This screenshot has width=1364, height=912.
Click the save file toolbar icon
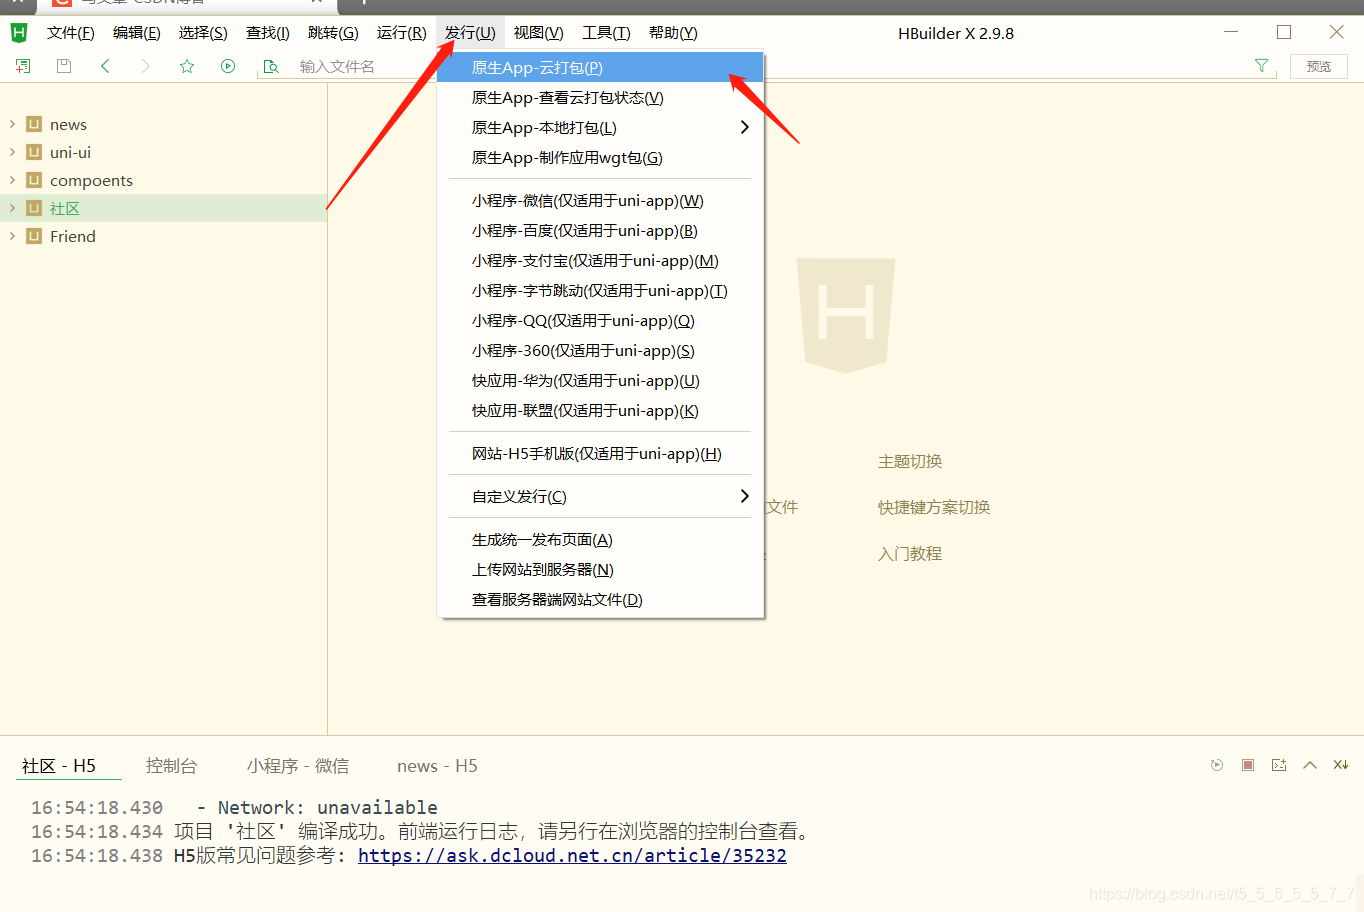click(x=64, y=66)
